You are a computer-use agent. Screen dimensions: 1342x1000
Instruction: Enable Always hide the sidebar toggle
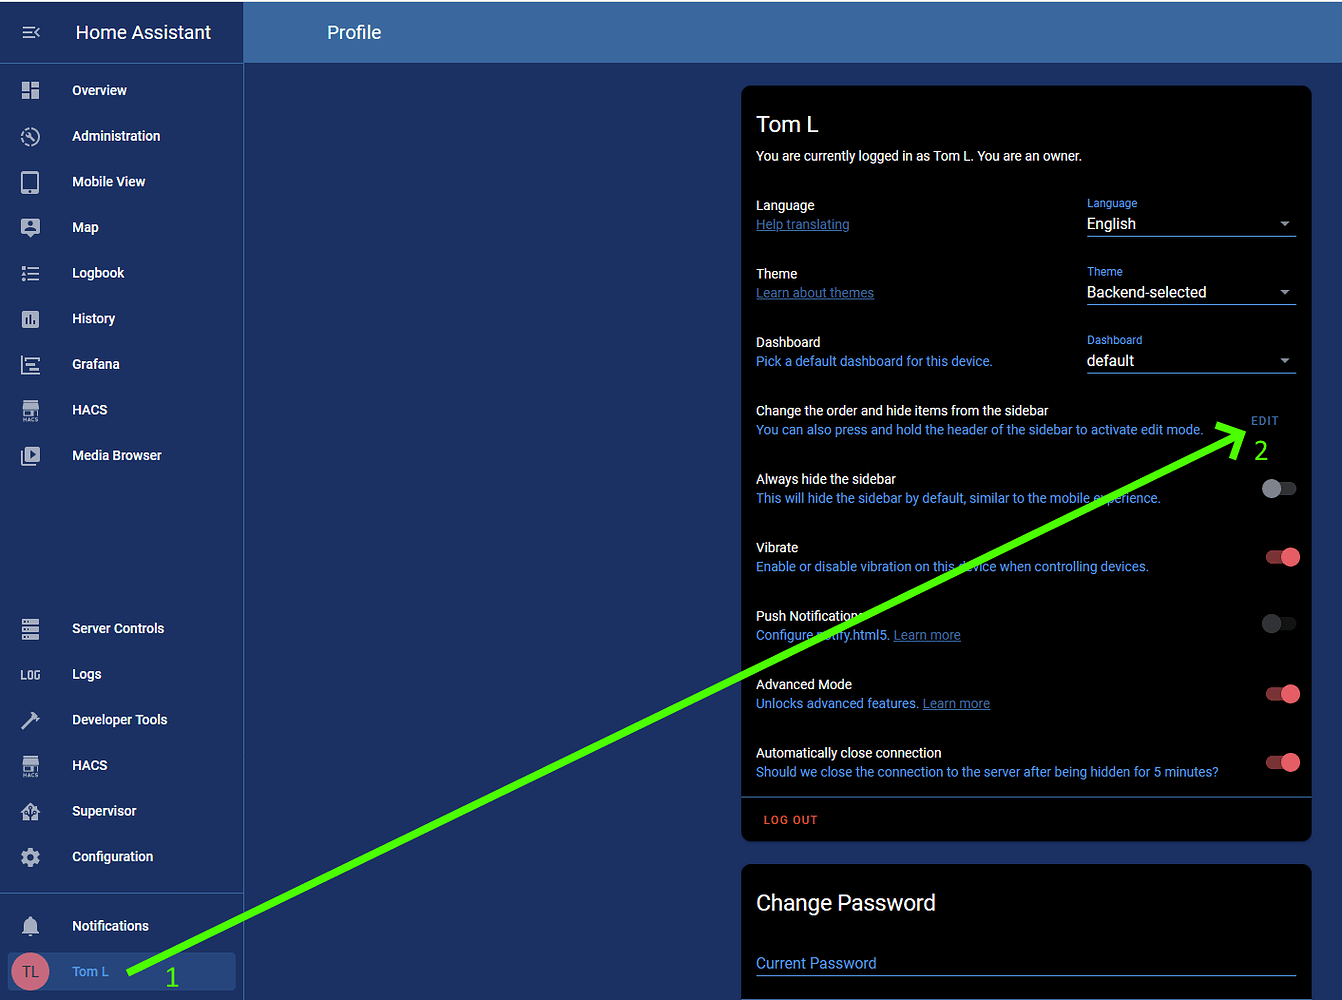1279,489
